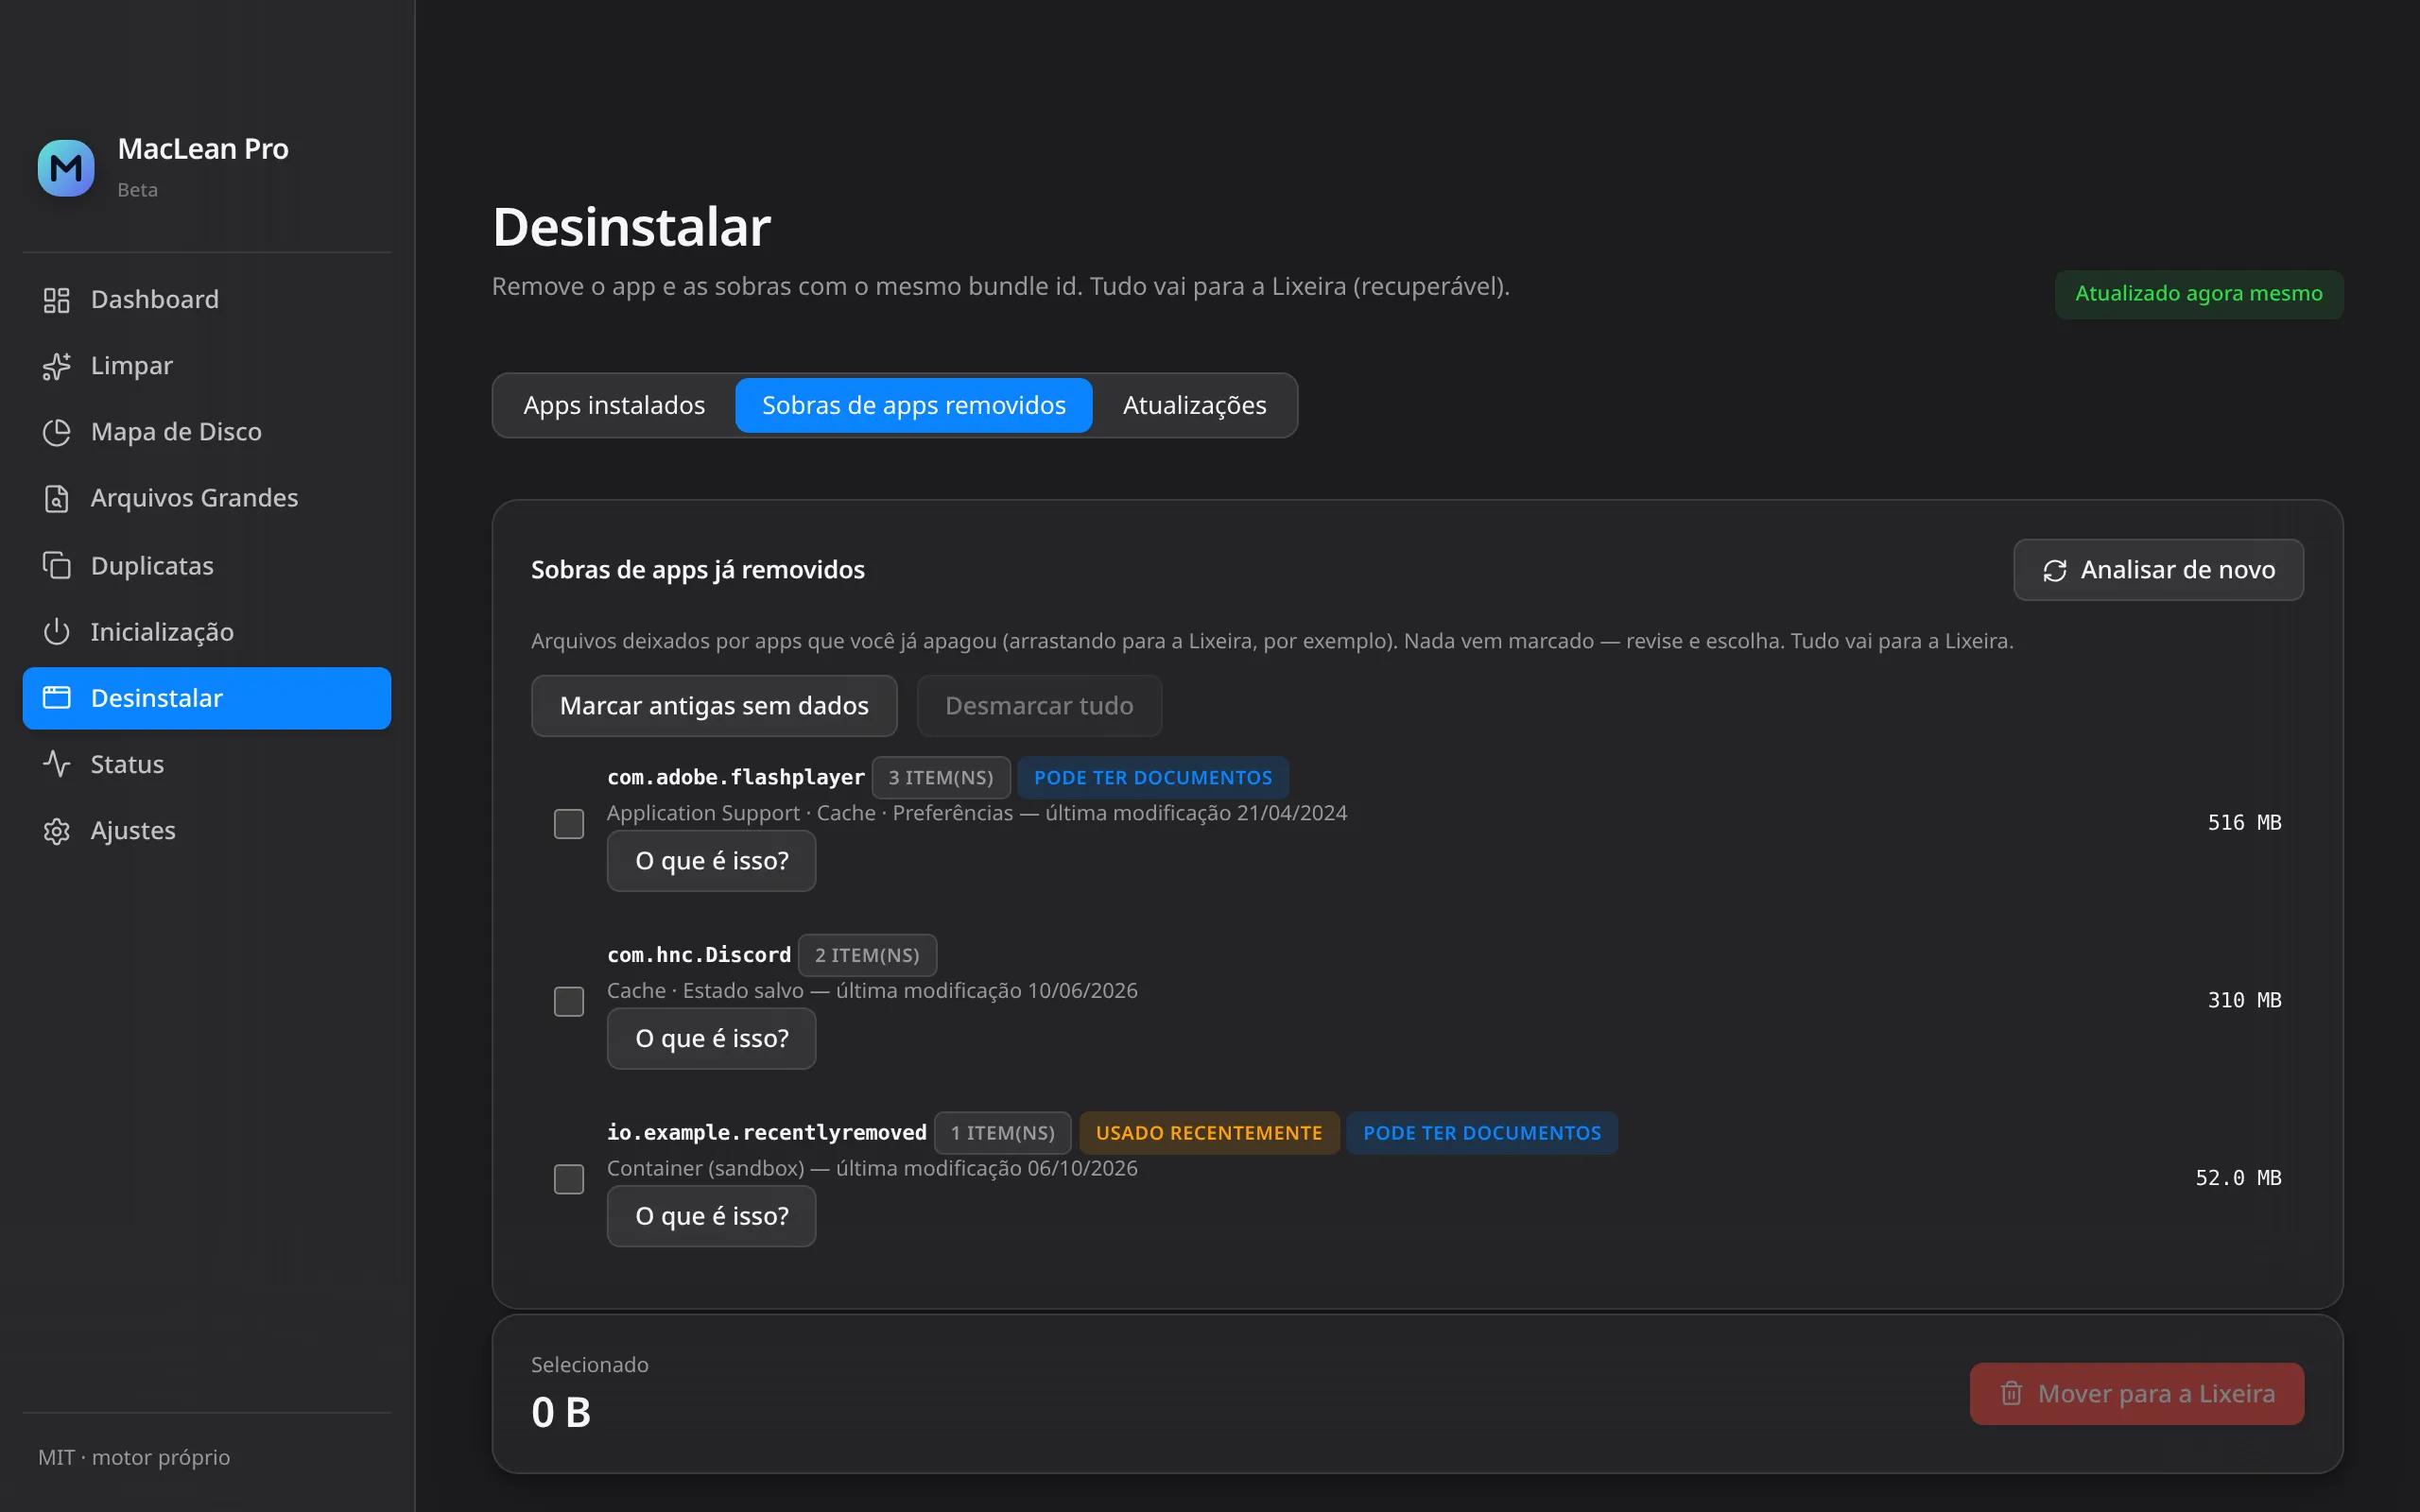The image size is (2420, 1512).
Task: Click the 0 B selected total
Action: click(x=561, y=1412)
